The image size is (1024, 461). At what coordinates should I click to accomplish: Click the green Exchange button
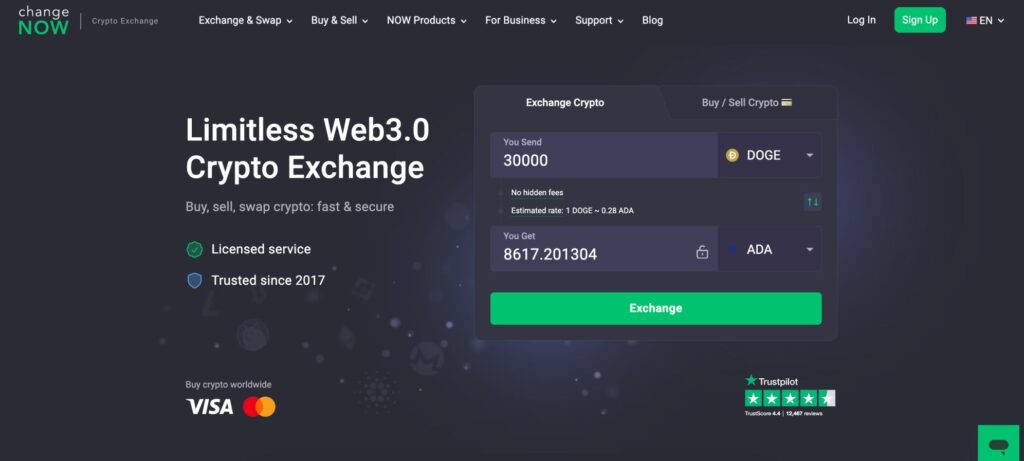point(656,308)
